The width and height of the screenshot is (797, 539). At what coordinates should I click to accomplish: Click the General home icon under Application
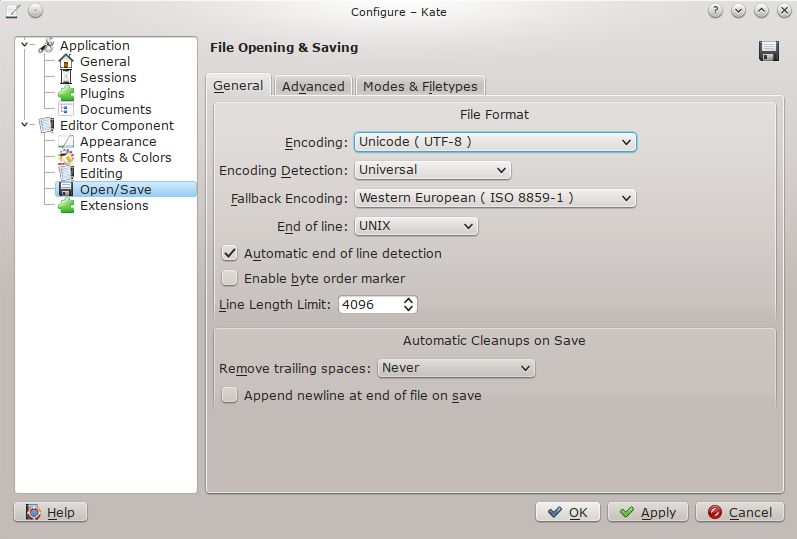66,62
